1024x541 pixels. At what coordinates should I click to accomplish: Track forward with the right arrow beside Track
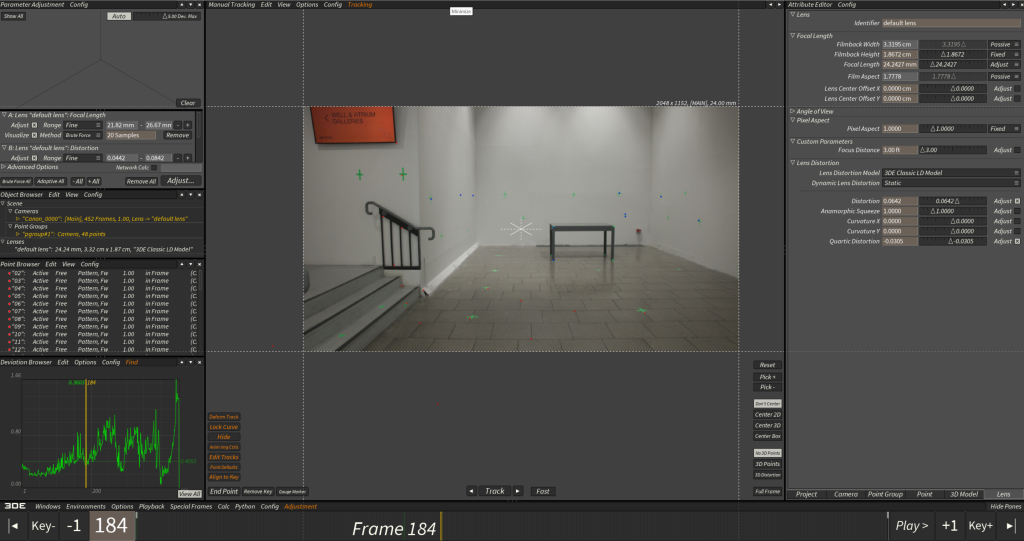tap(518, 491)
